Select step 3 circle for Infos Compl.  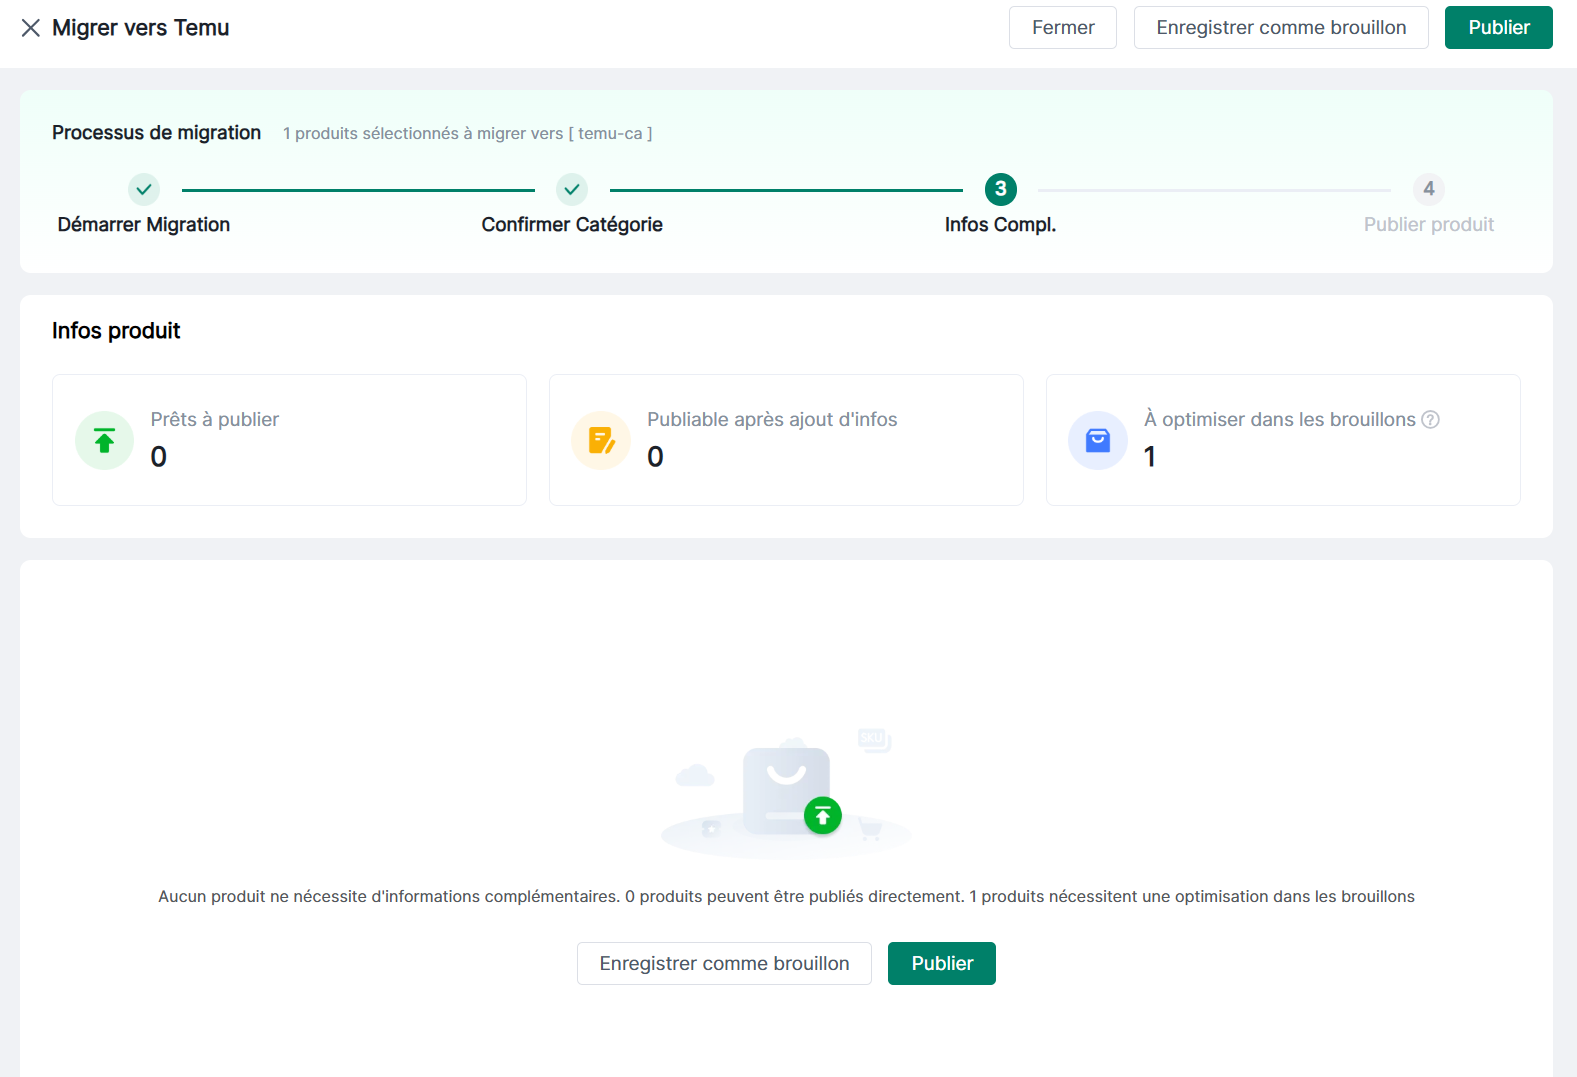1000,189
